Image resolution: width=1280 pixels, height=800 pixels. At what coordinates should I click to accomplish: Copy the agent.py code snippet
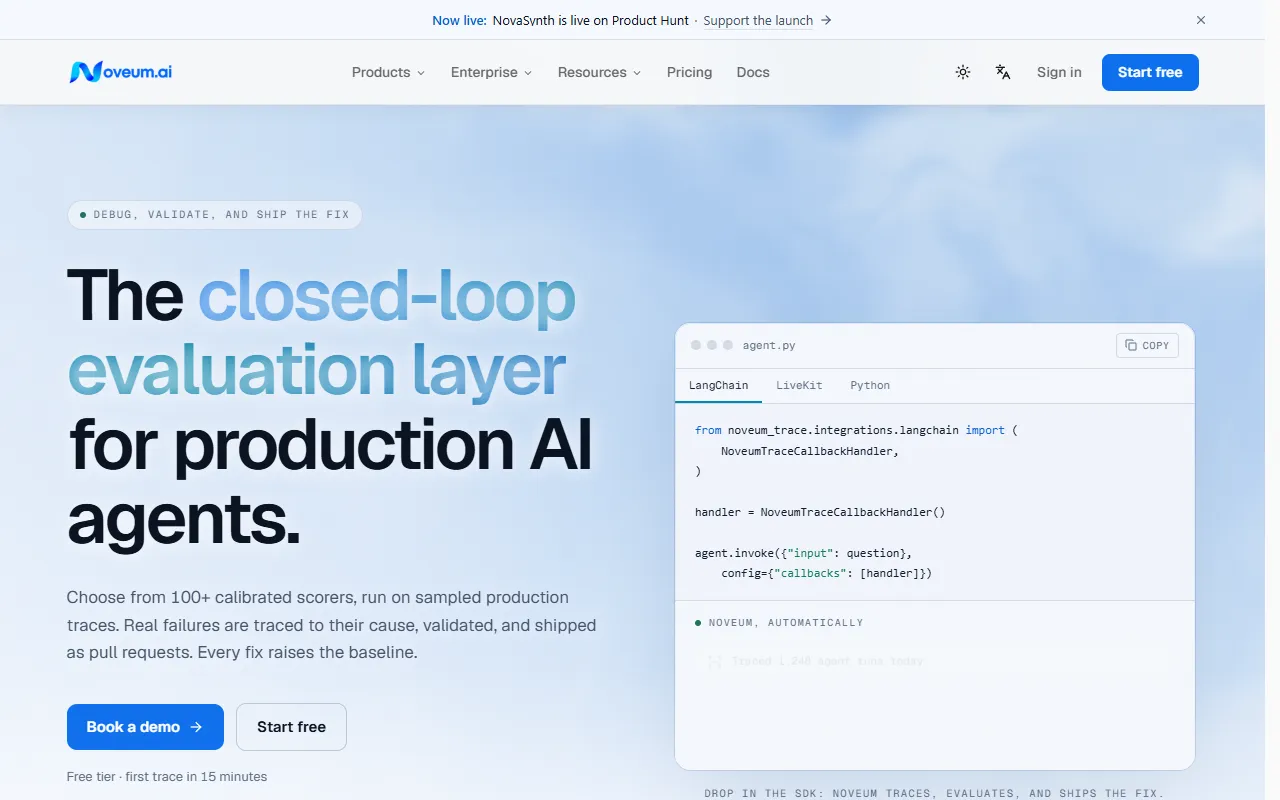point(1147,345)
